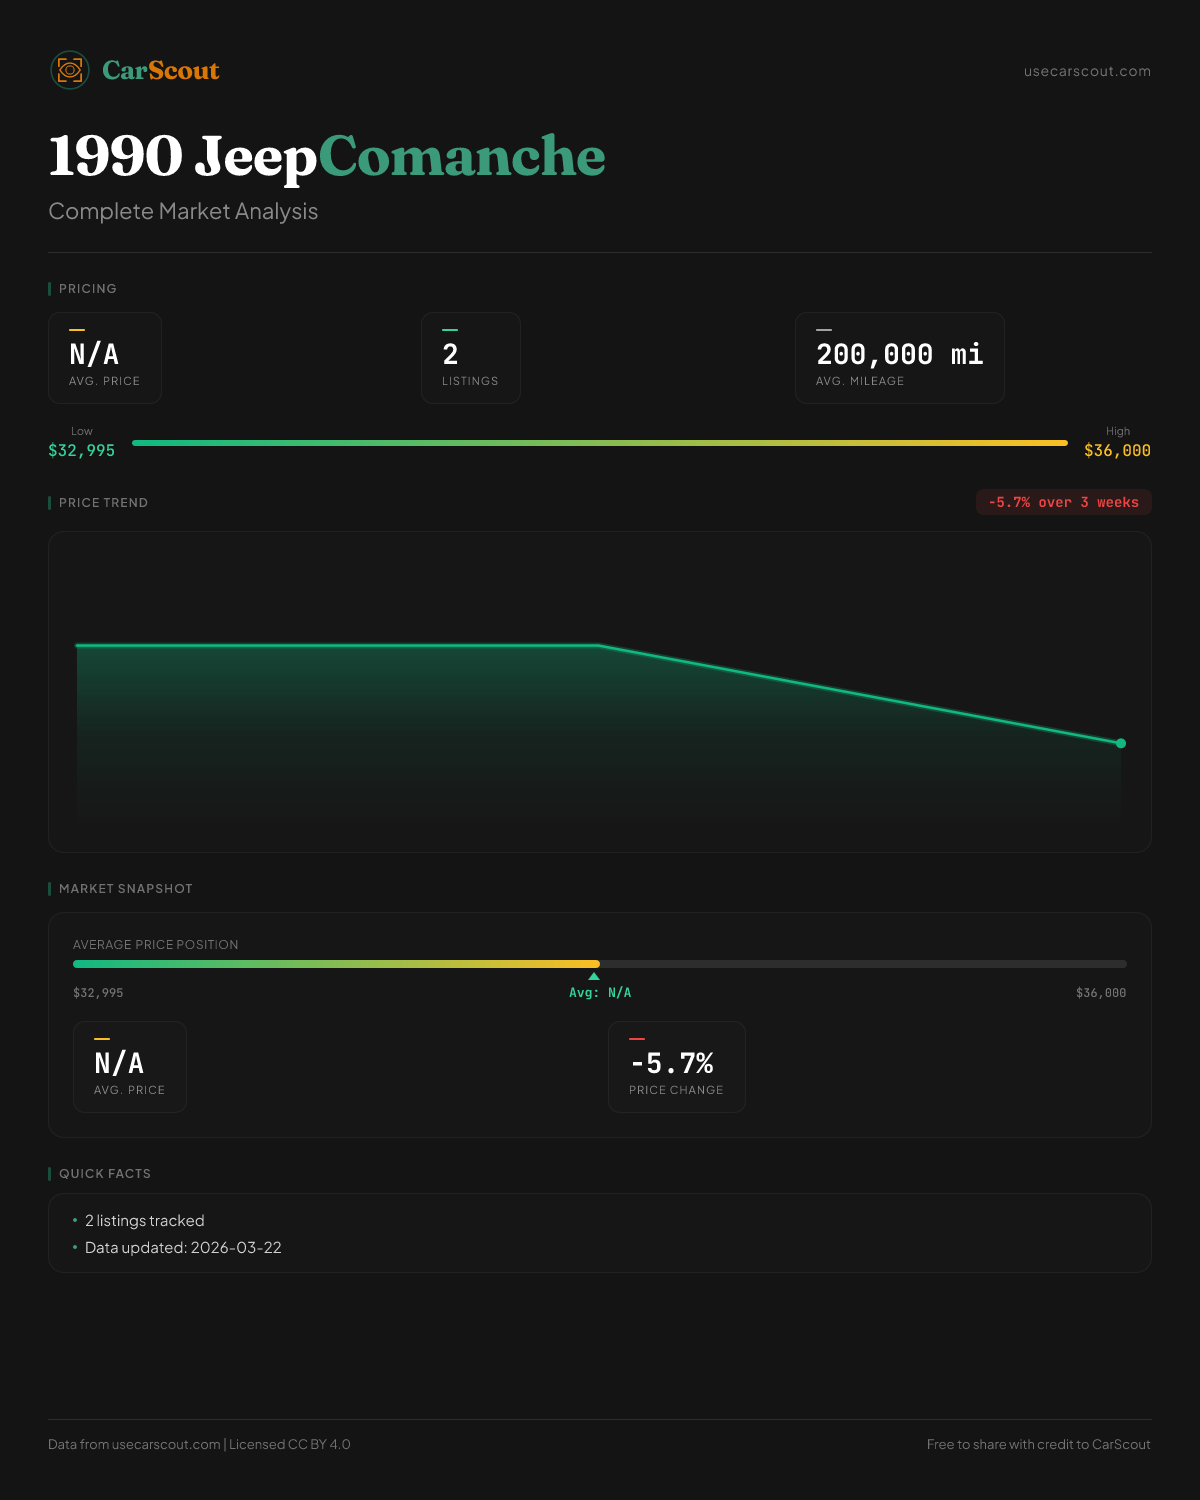Screen dimensions: 1200x1500
Task: Click the green endpoint dot on price trend chart
Action: [1121, 743]
